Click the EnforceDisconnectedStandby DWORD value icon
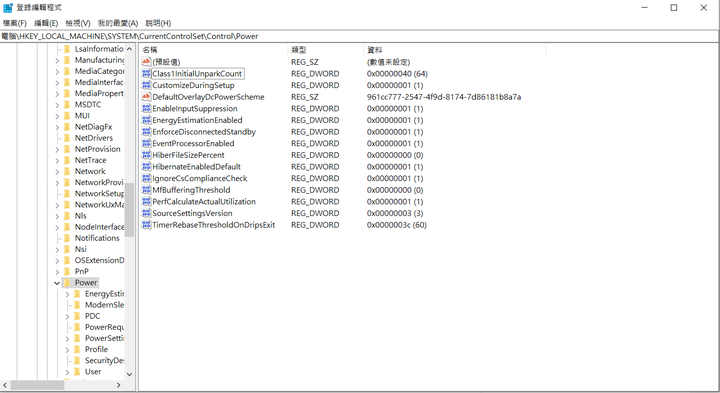This screenshot has height=393, width=720. [x=146, y=132]
